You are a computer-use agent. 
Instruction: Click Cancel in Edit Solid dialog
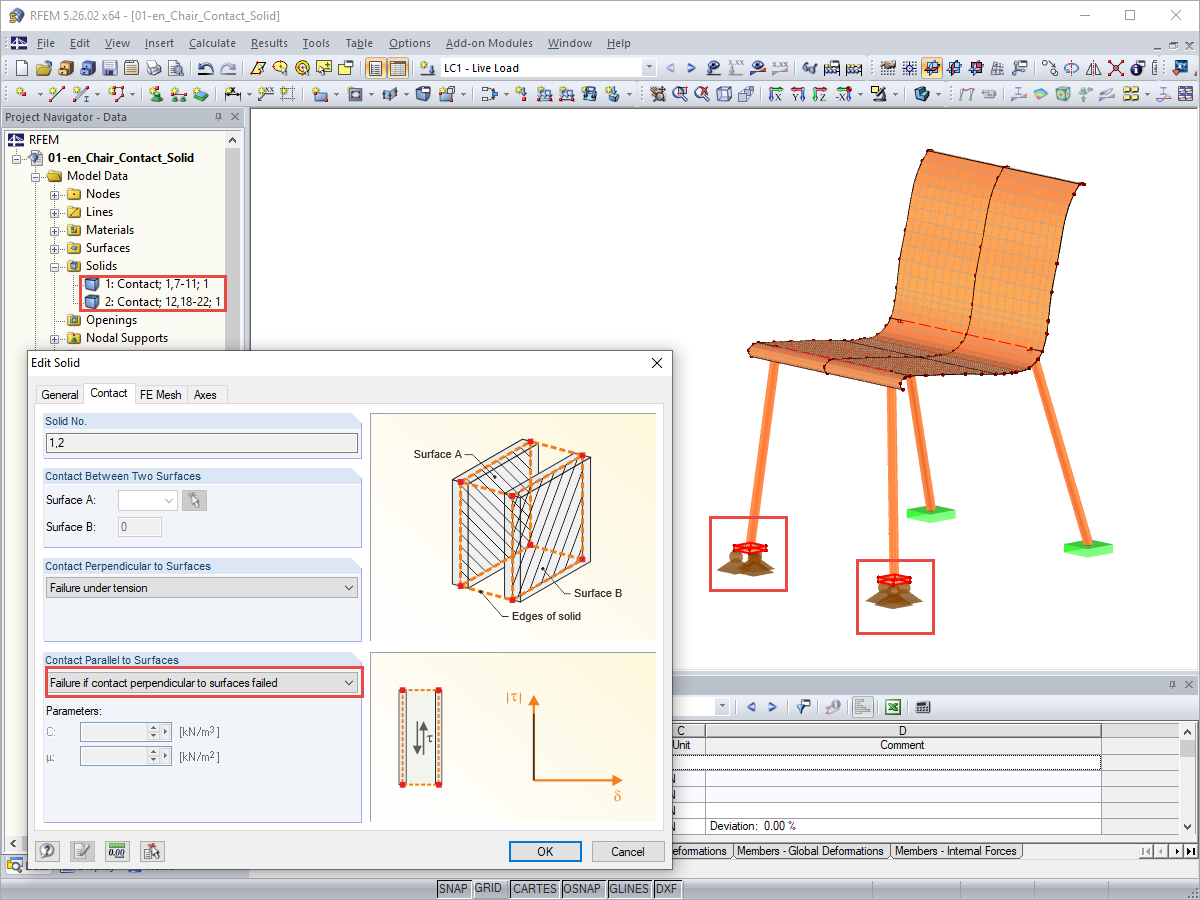click(628, 852)
